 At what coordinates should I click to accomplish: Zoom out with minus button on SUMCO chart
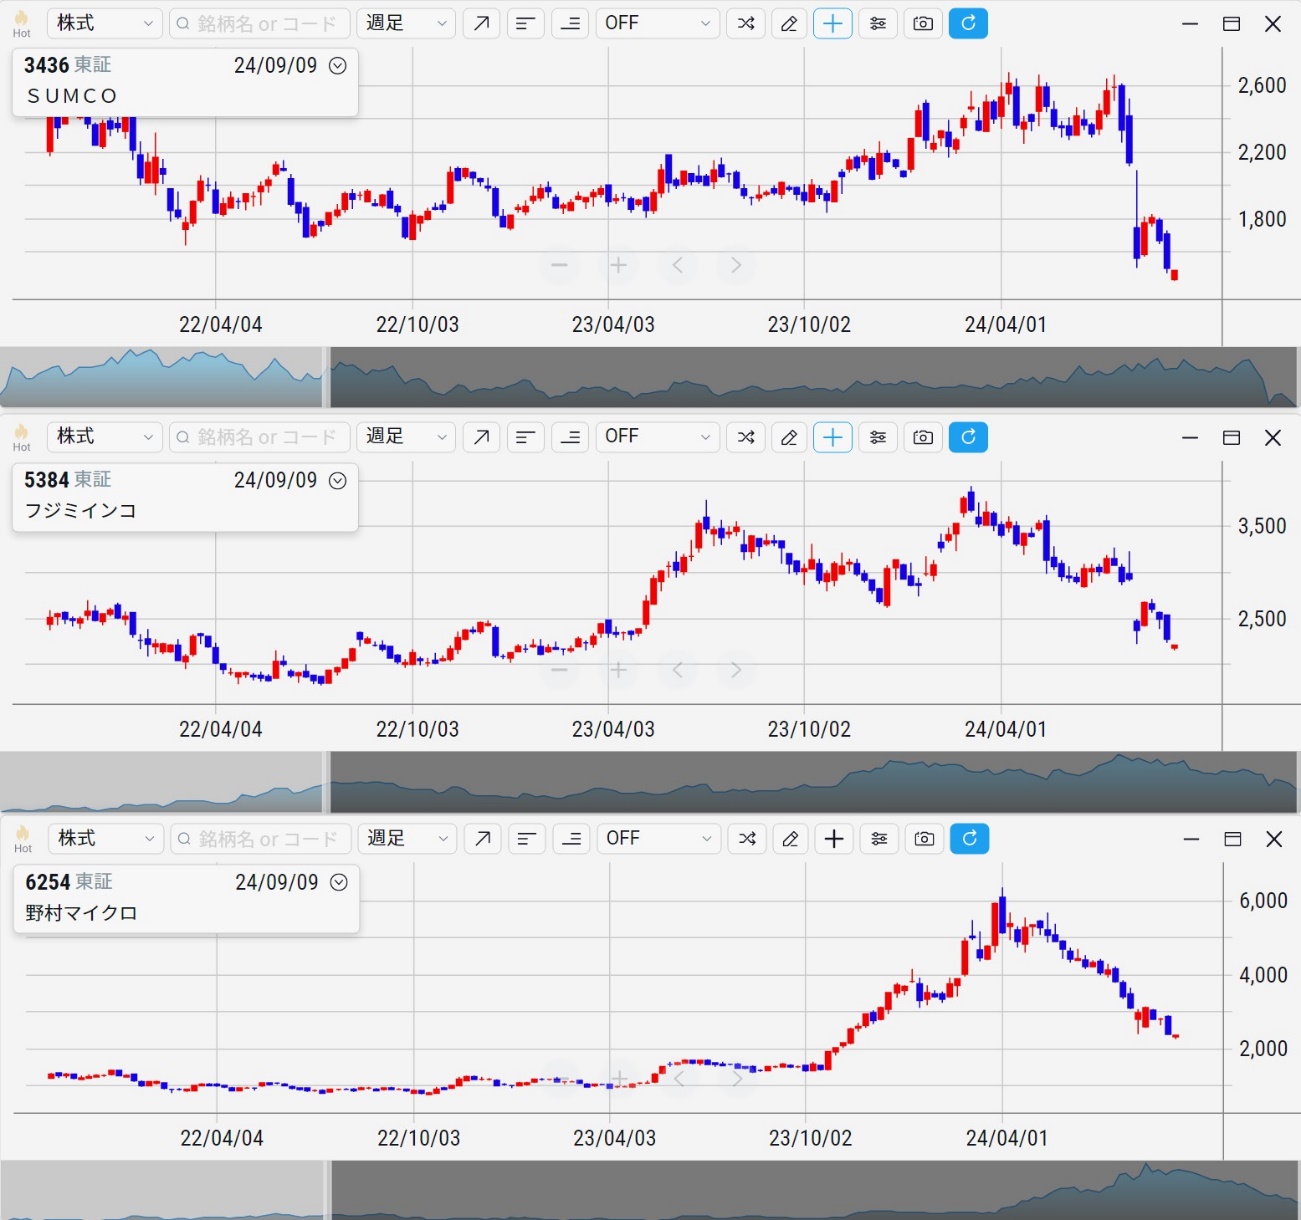coord(559,265)
